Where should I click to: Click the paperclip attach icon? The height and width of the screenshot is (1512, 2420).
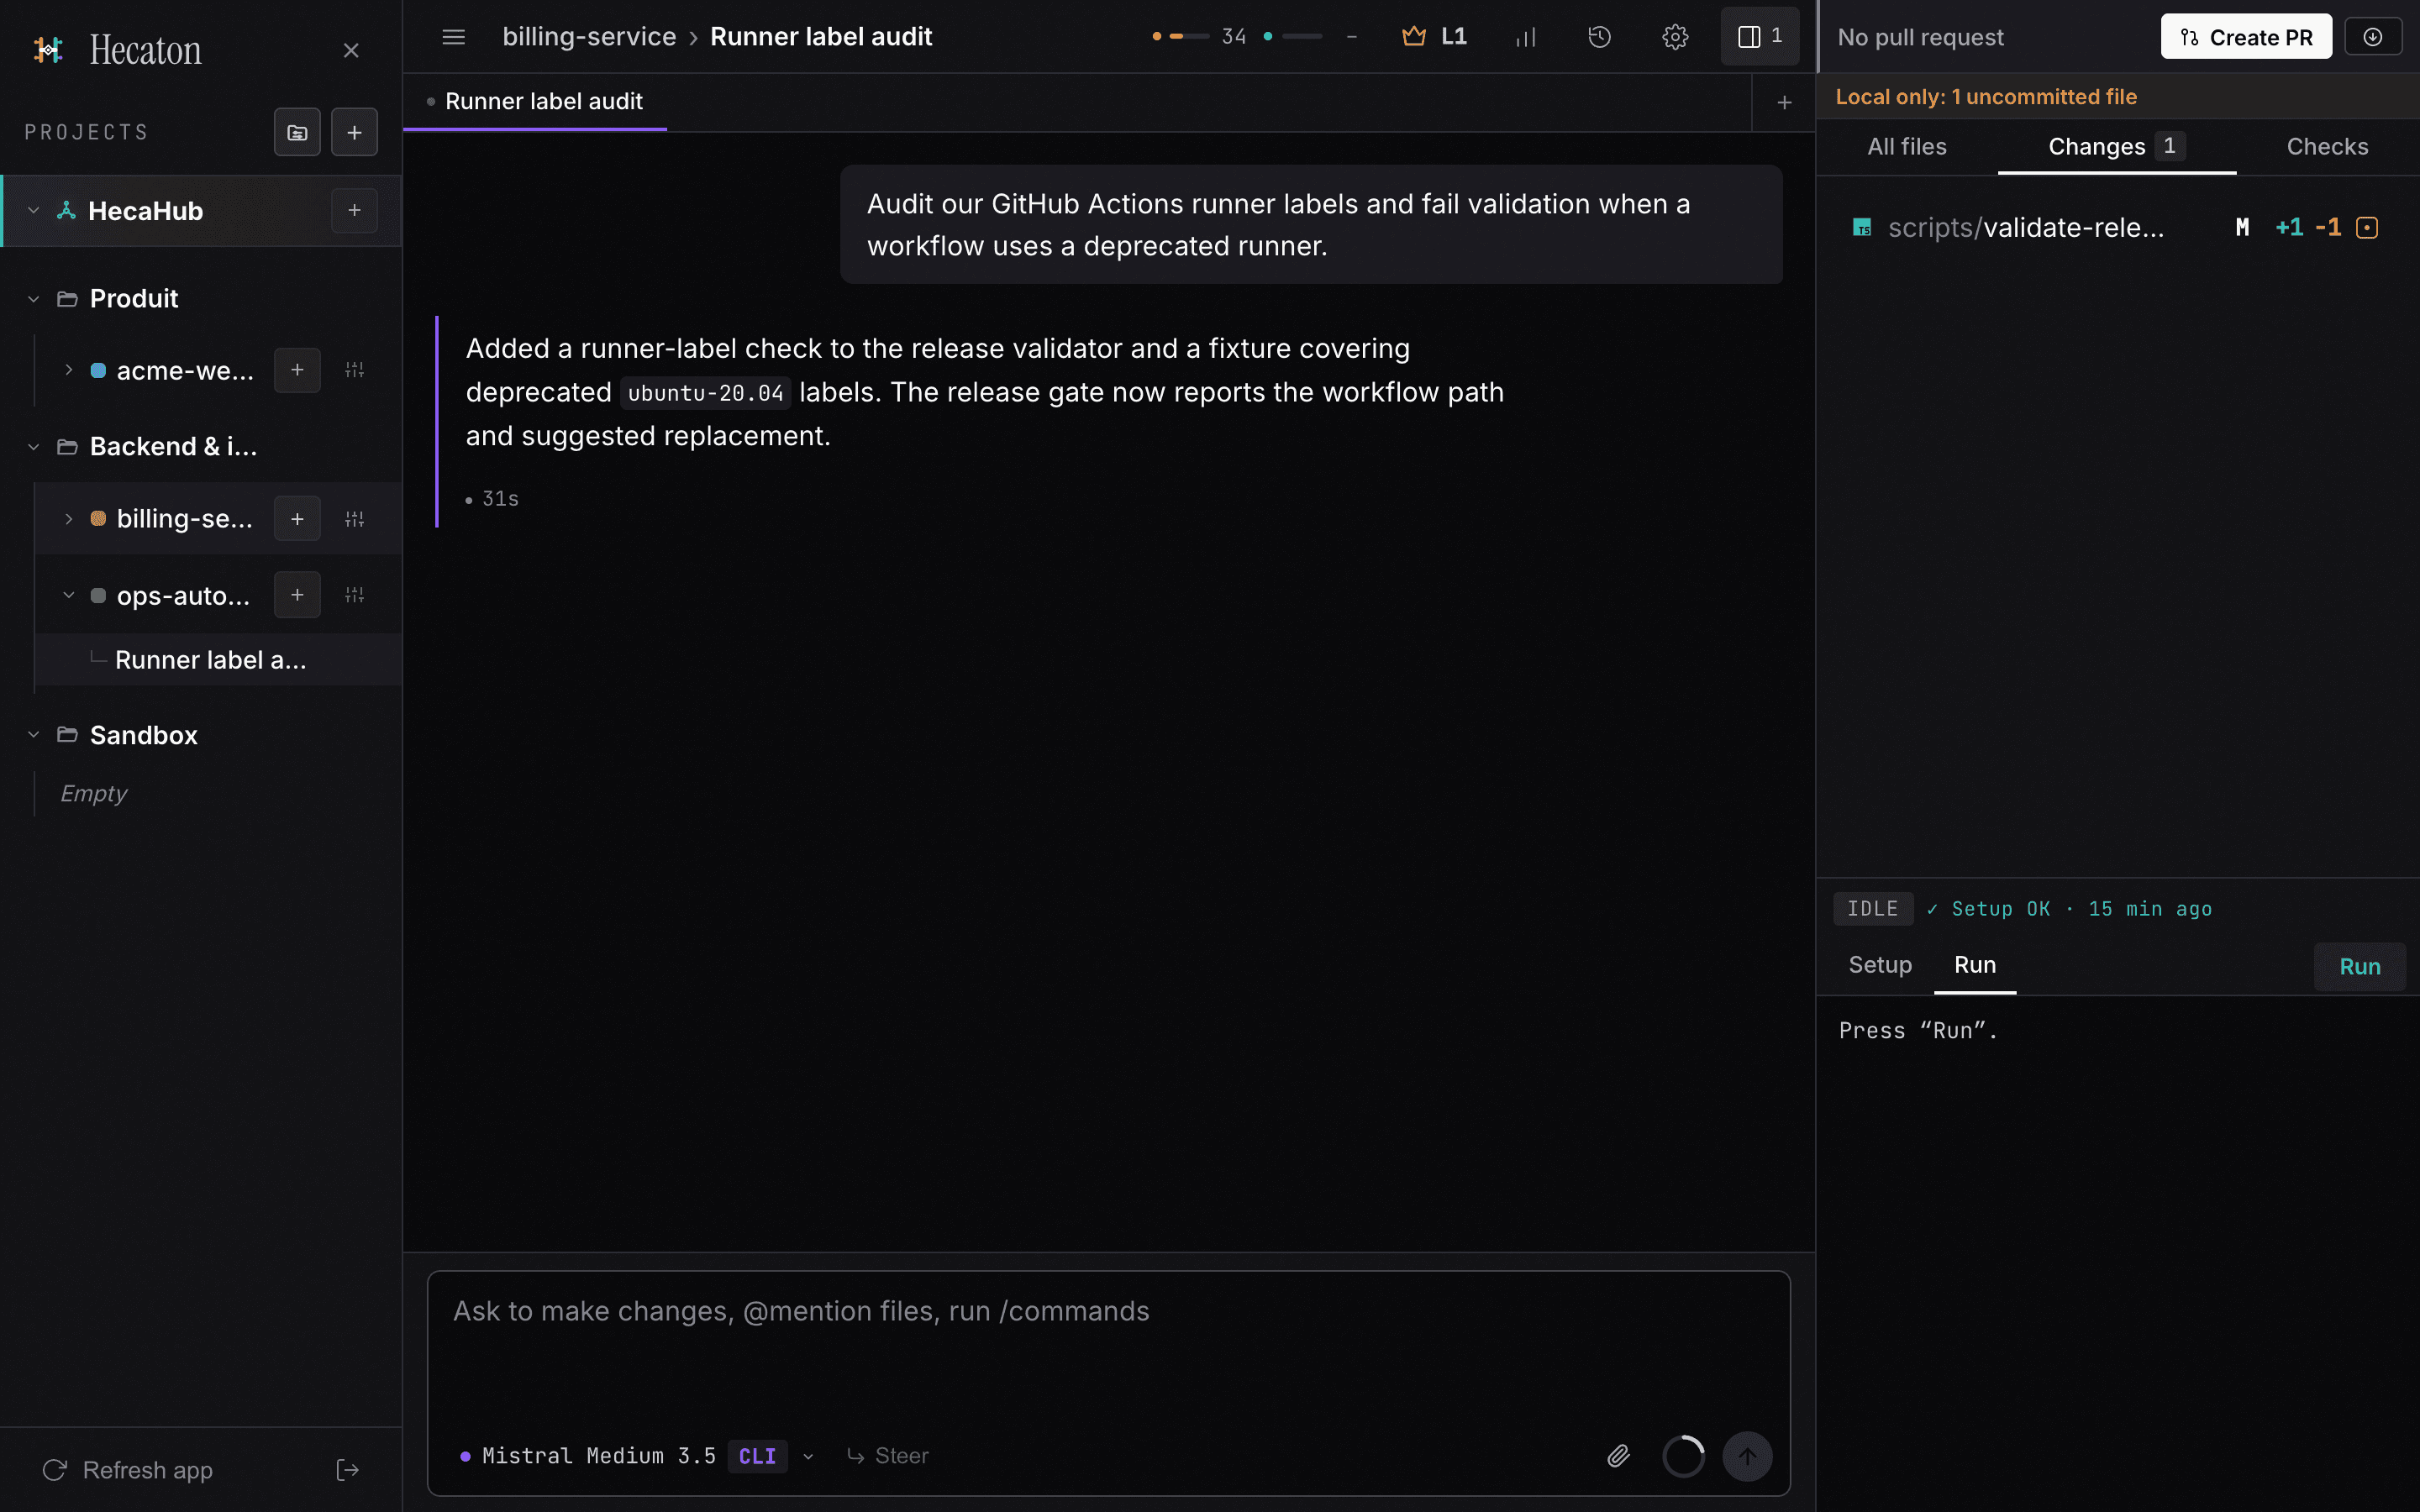click(1618, 1456)
